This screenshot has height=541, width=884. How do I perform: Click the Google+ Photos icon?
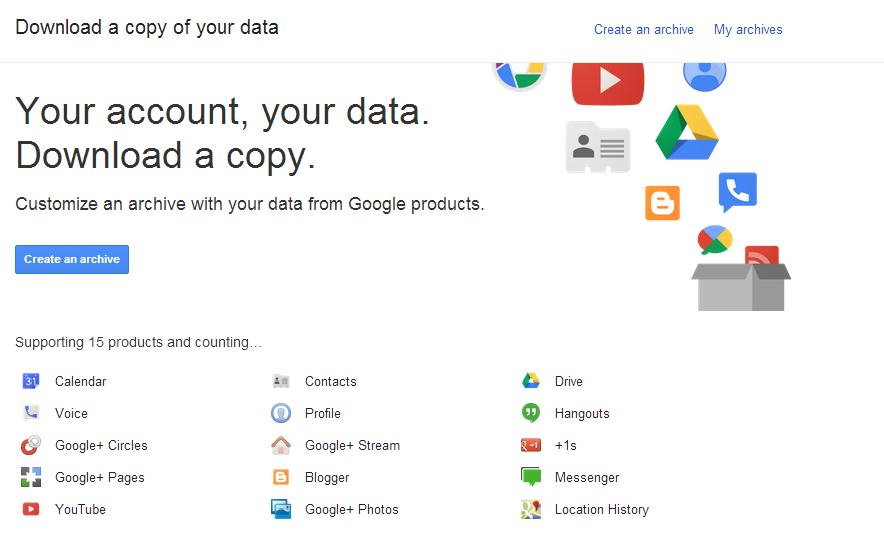[x=281, y=509]
